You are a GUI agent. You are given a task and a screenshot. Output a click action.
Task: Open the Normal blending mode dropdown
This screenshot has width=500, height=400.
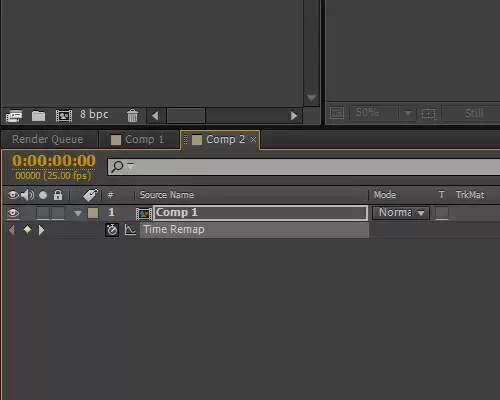[x=401, y=213]
